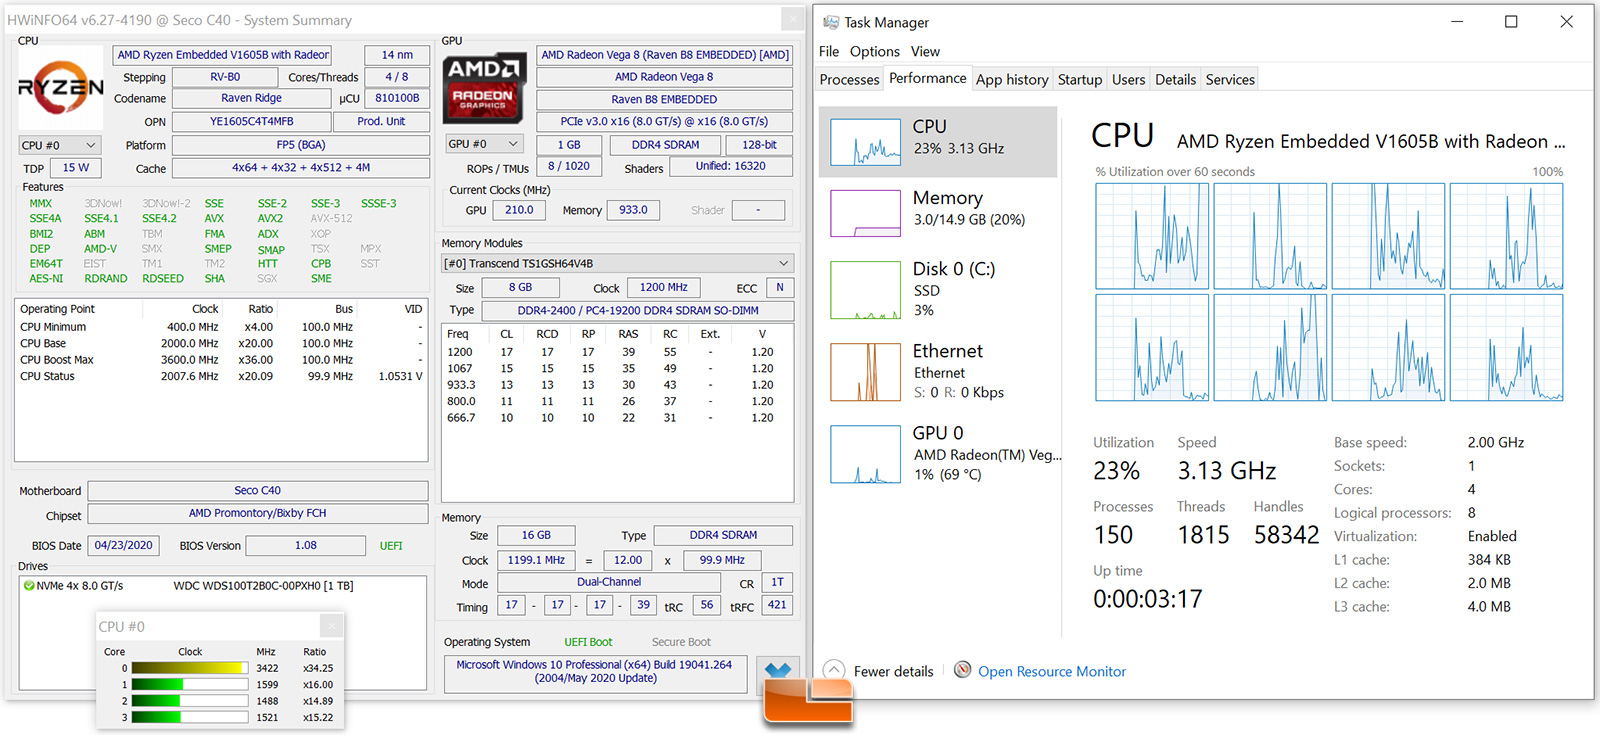Viewport: 1600px width, 735px height.
Task: Click the Task Manager title bar icon
Action: coord(831,22)
